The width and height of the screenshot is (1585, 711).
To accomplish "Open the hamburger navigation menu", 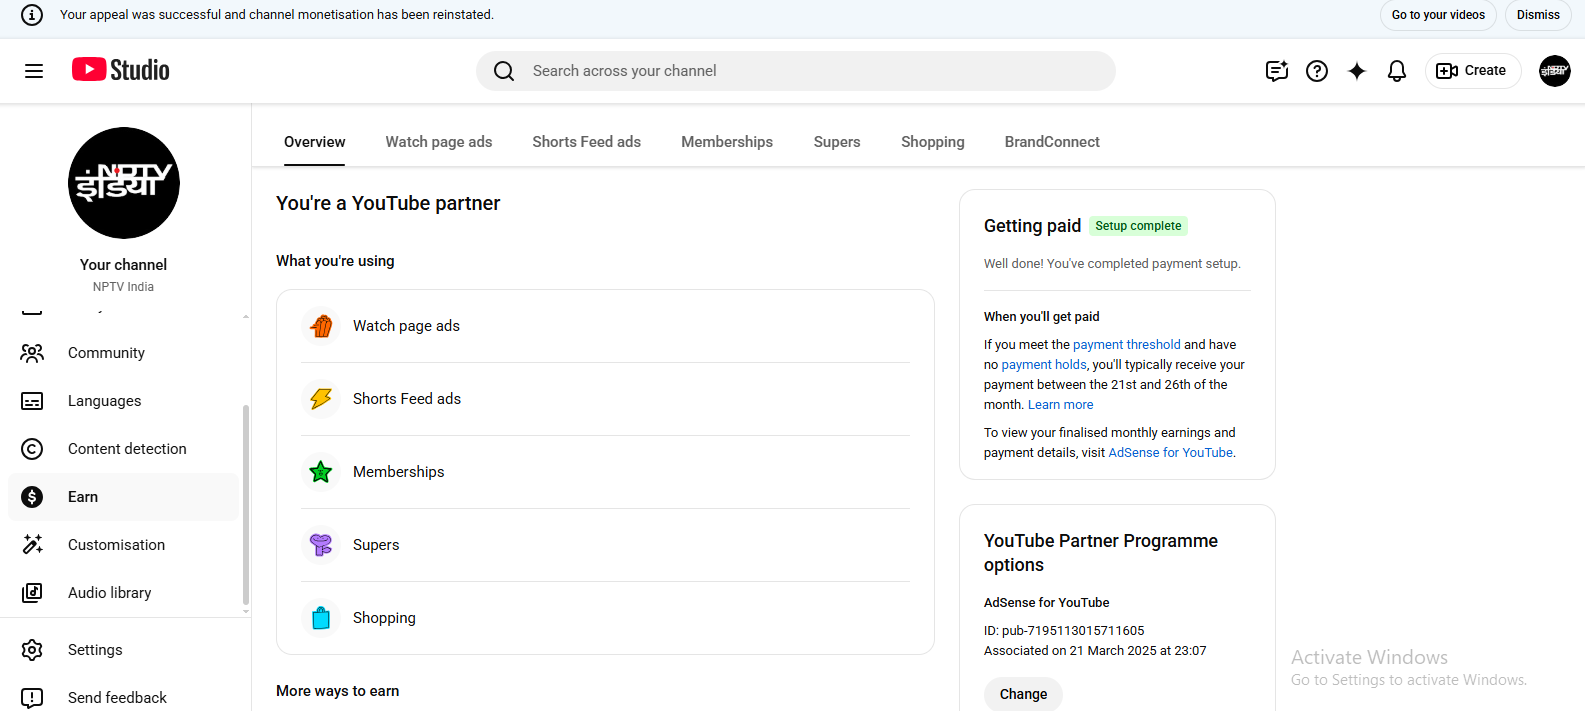I will pyautogui.click(x=34, y=71).
